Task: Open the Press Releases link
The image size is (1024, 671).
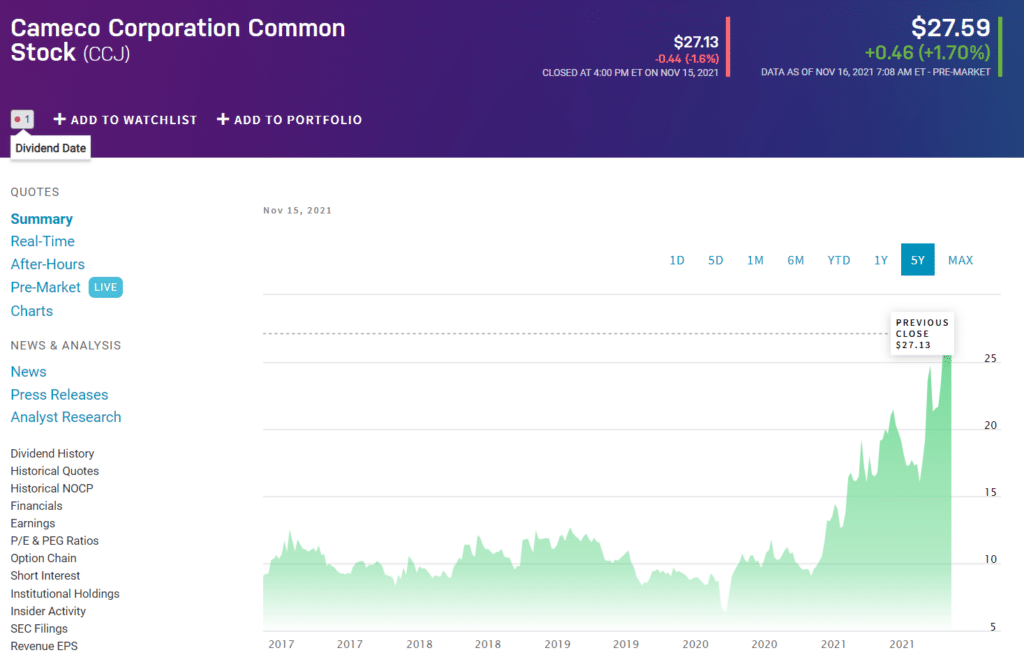Action: 59,395
